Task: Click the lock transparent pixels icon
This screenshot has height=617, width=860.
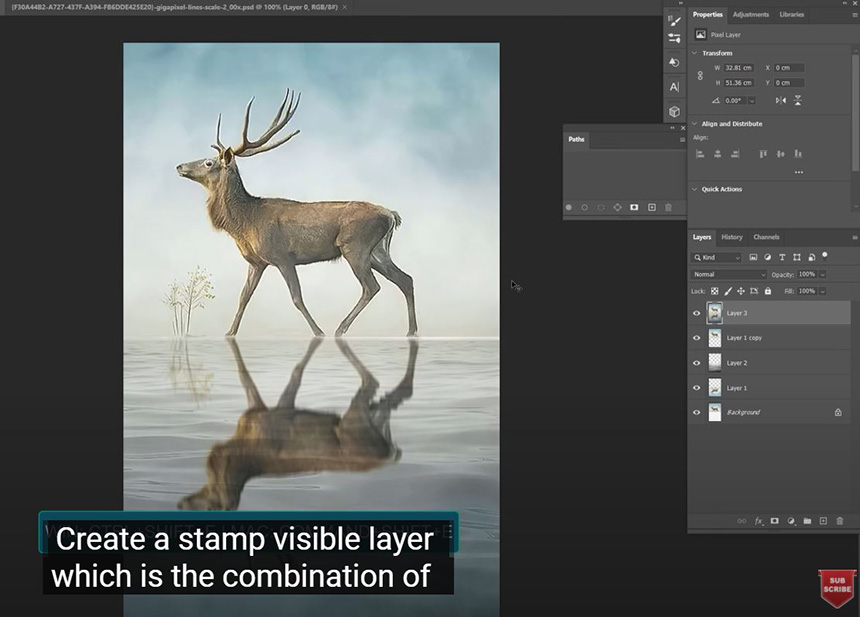Action: coord(714,291)
